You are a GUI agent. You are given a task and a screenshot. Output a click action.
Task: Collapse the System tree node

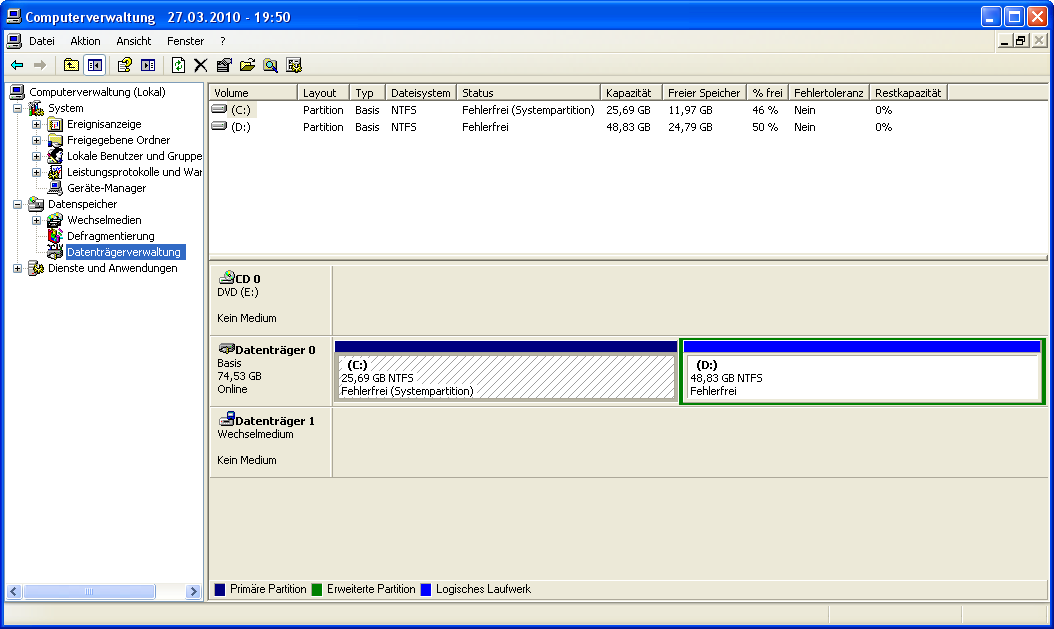point(17,108)
